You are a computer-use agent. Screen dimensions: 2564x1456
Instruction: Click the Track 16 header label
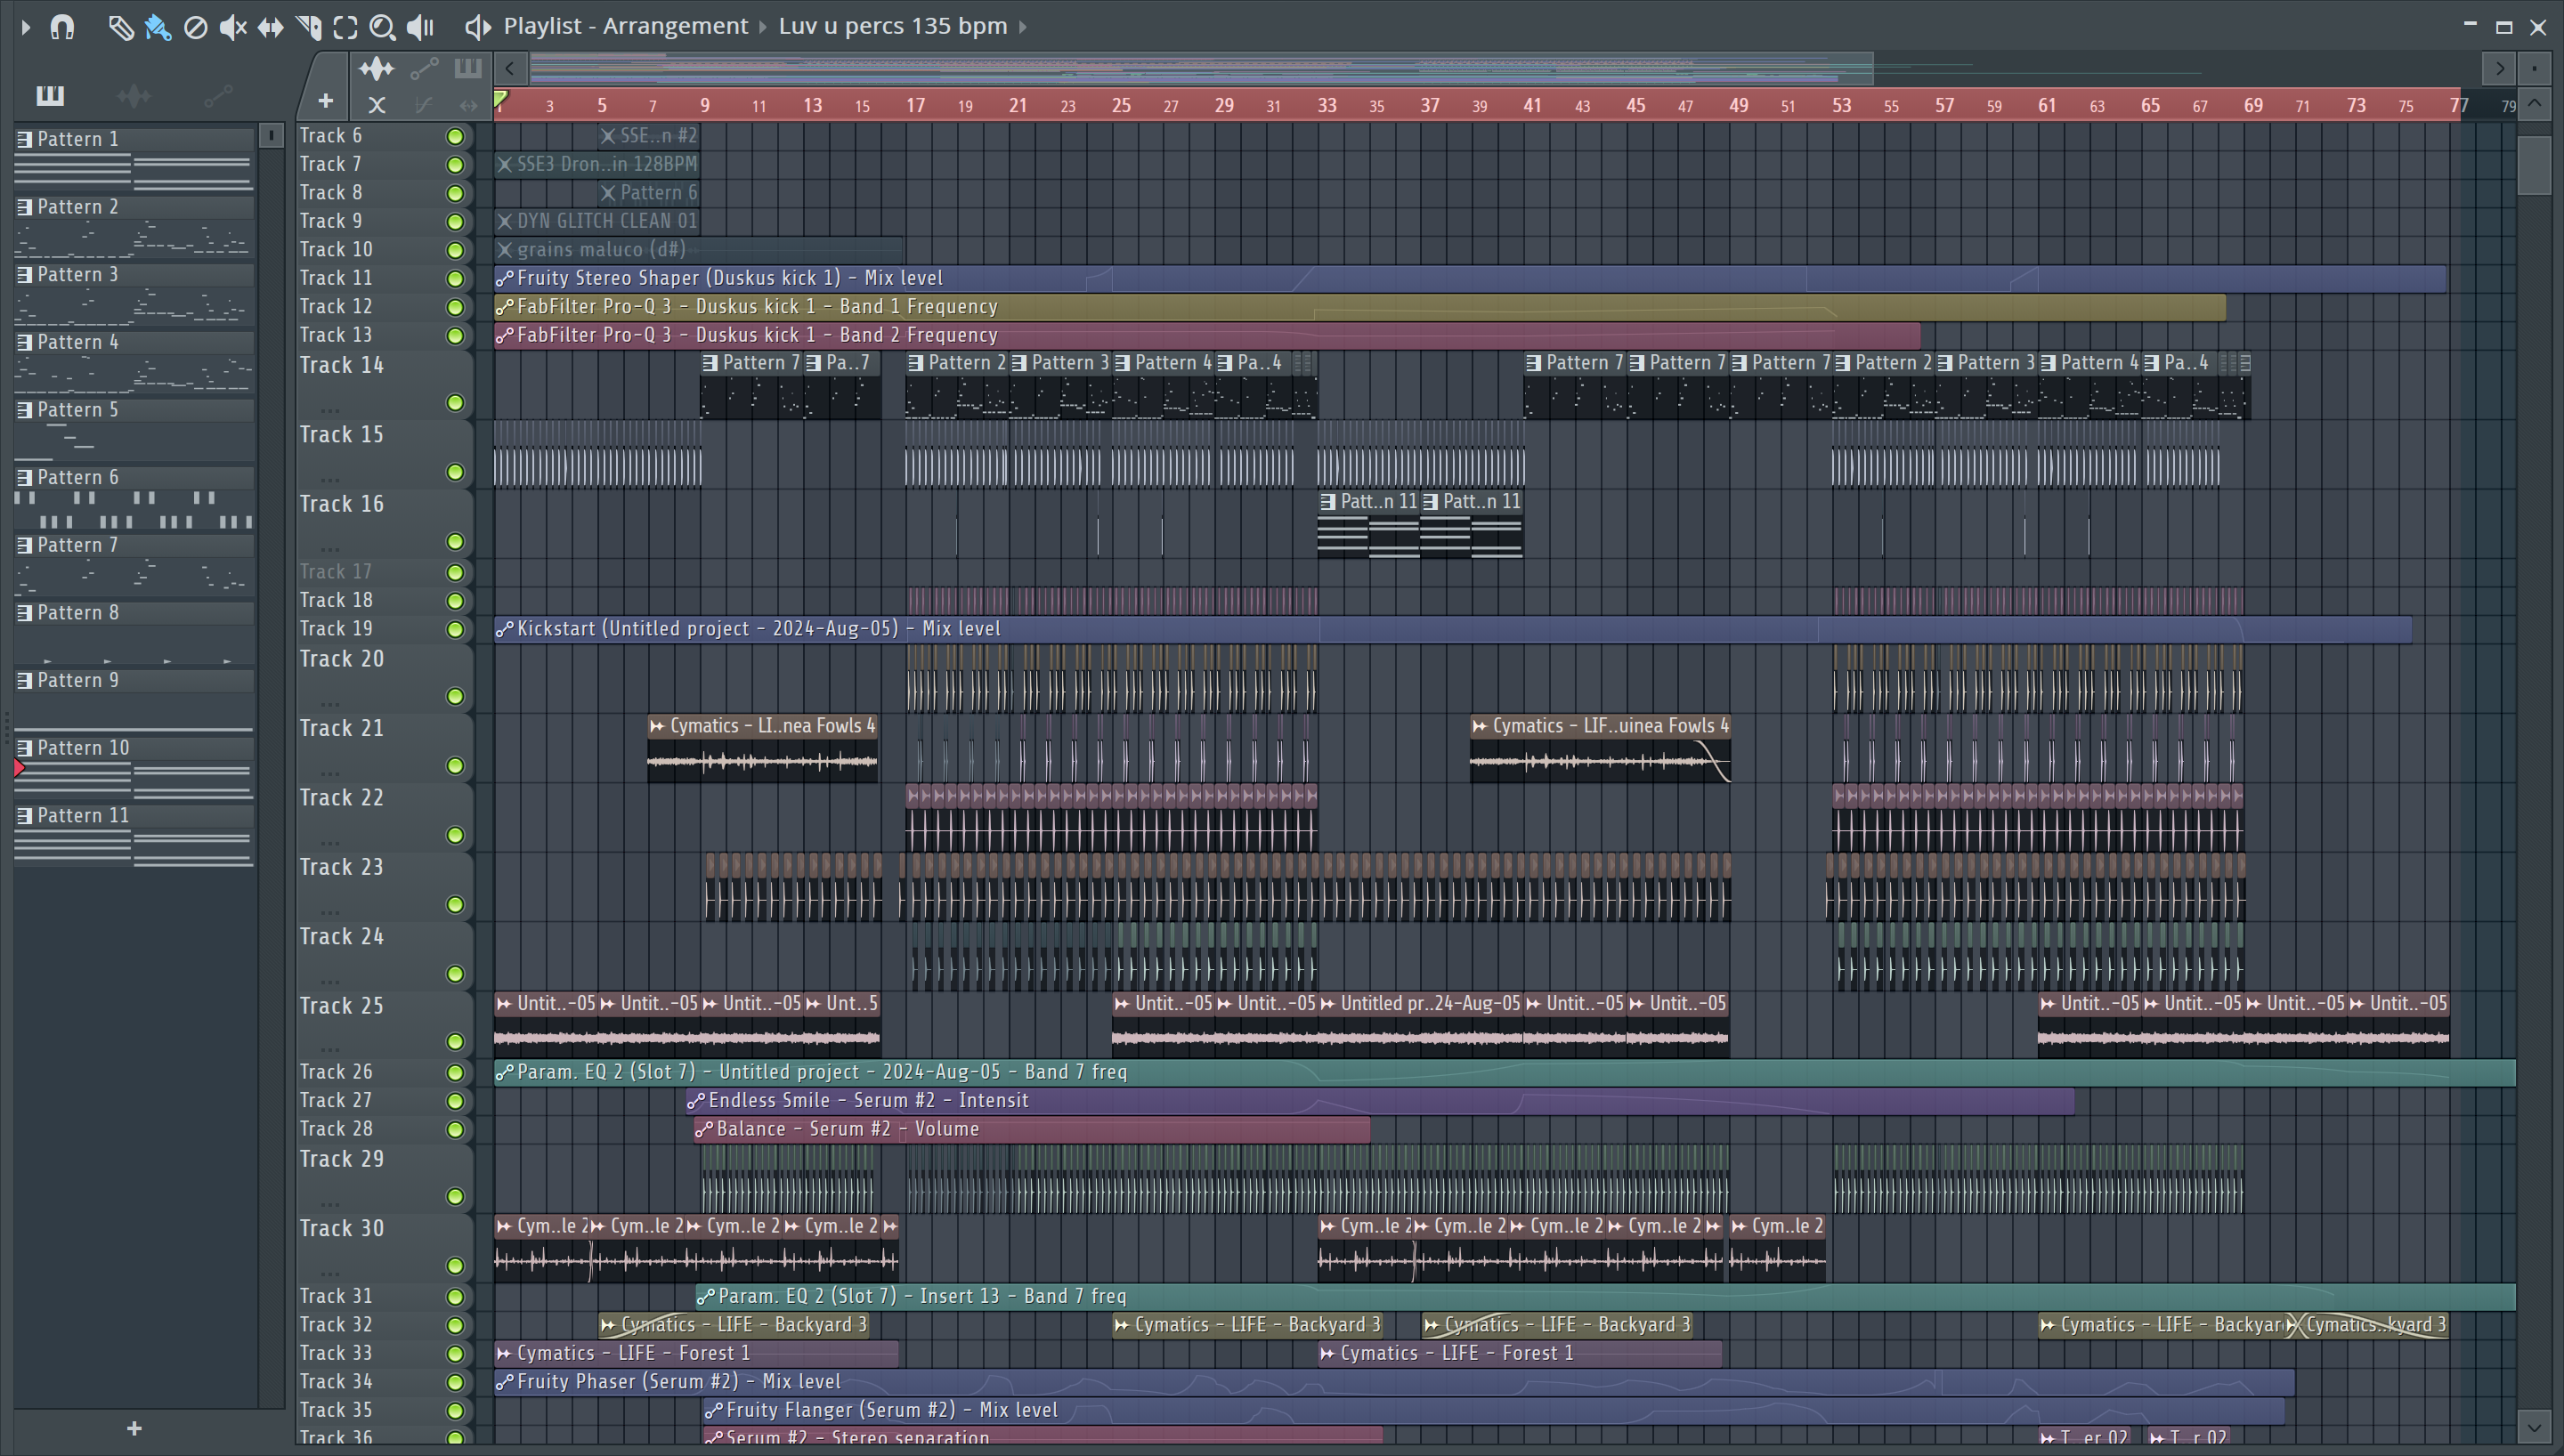click(341, 504)
